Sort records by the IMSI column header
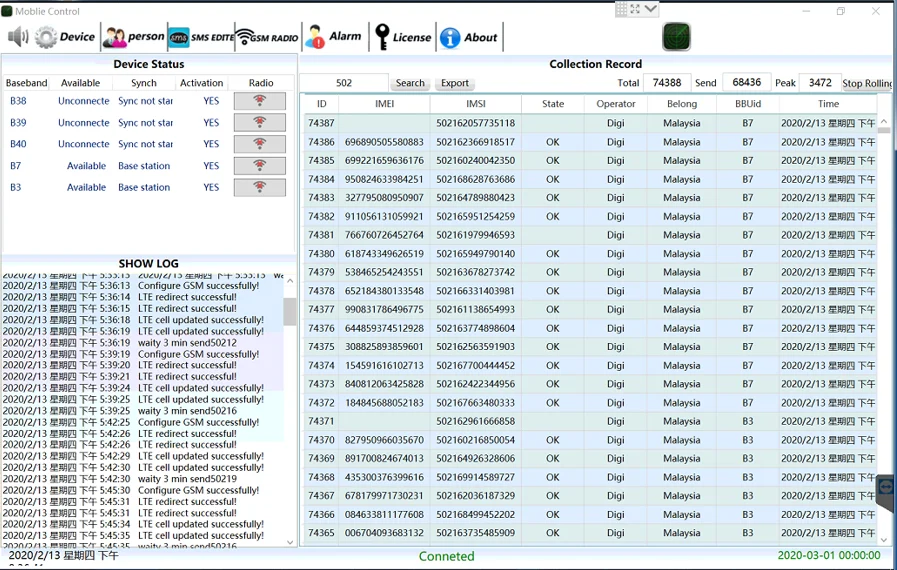897x570 pixels. [476, 104]
